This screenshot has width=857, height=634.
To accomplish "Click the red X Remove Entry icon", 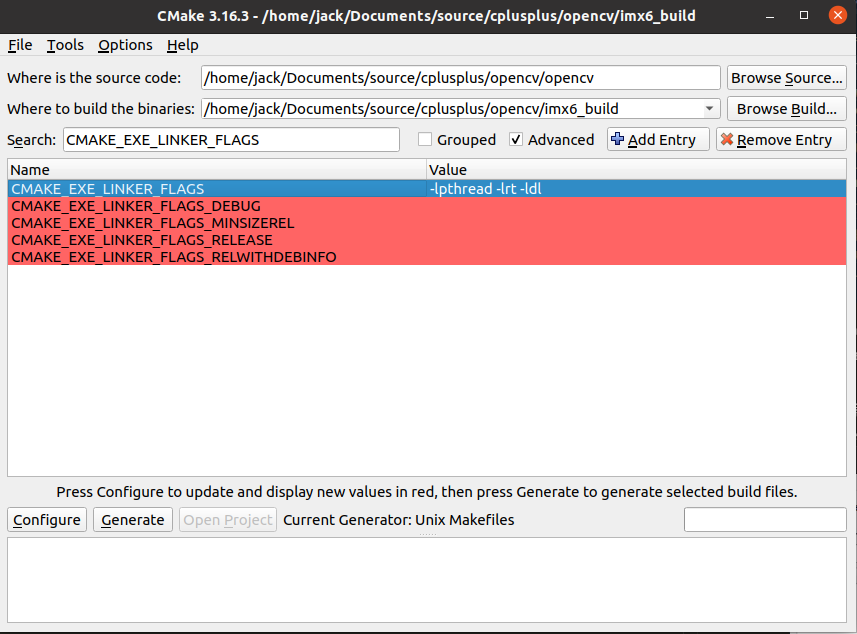I will (727, 139).
